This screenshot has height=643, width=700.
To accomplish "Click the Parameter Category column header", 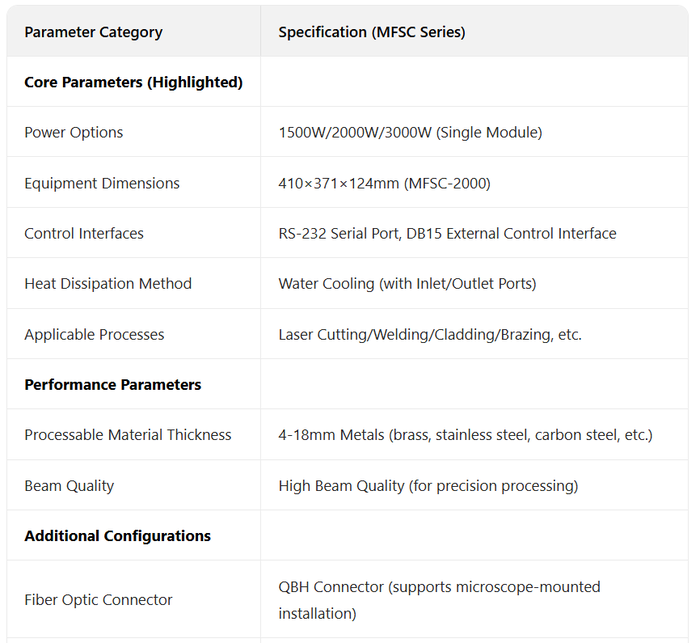I will pyautogui.click(x=93, y=32).
